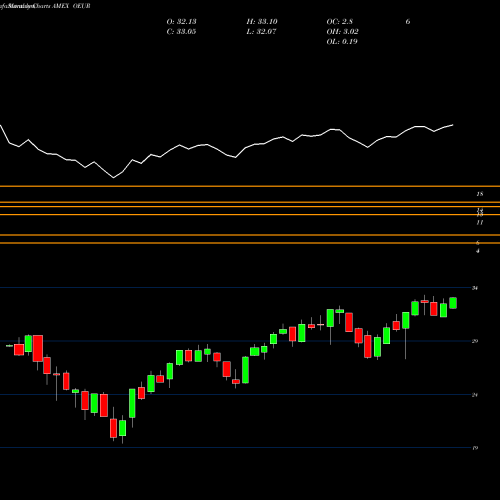Click the 29 price axis label
The width and height of the screenshot is (500, 500).
(475, 341)
